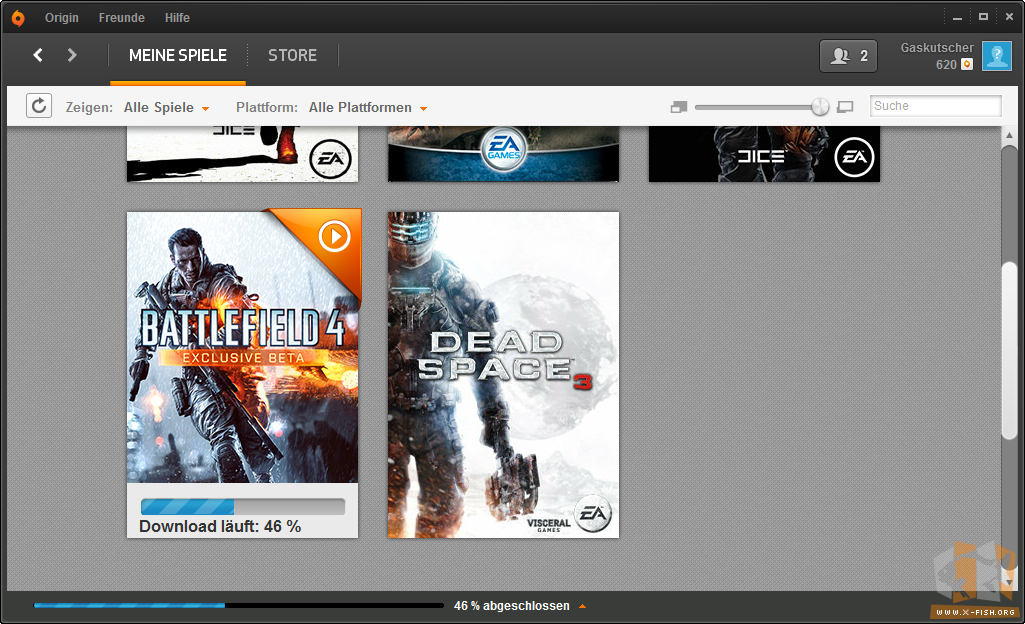Close the Origin window
Image resolution: width=1025 pixels, height=624 pixels.
point(1009,17)
